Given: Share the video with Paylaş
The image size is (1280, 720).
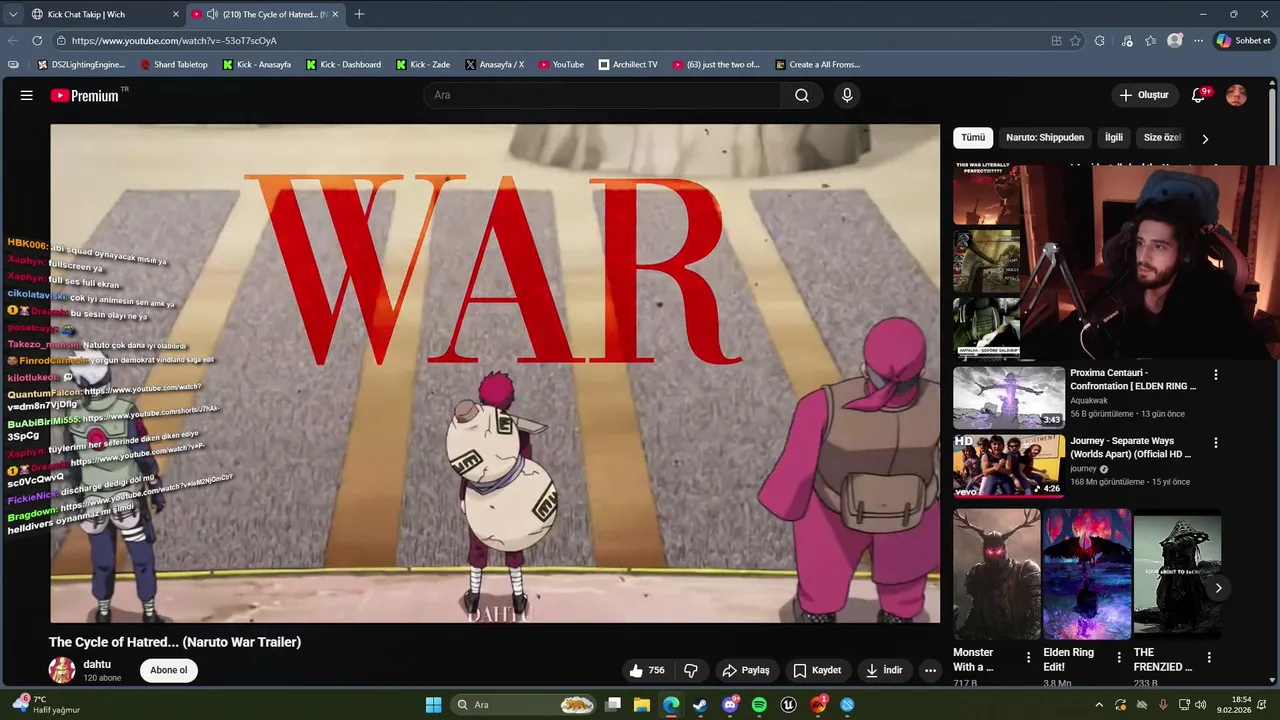Looking at the screenshot, I should point(746,670).
